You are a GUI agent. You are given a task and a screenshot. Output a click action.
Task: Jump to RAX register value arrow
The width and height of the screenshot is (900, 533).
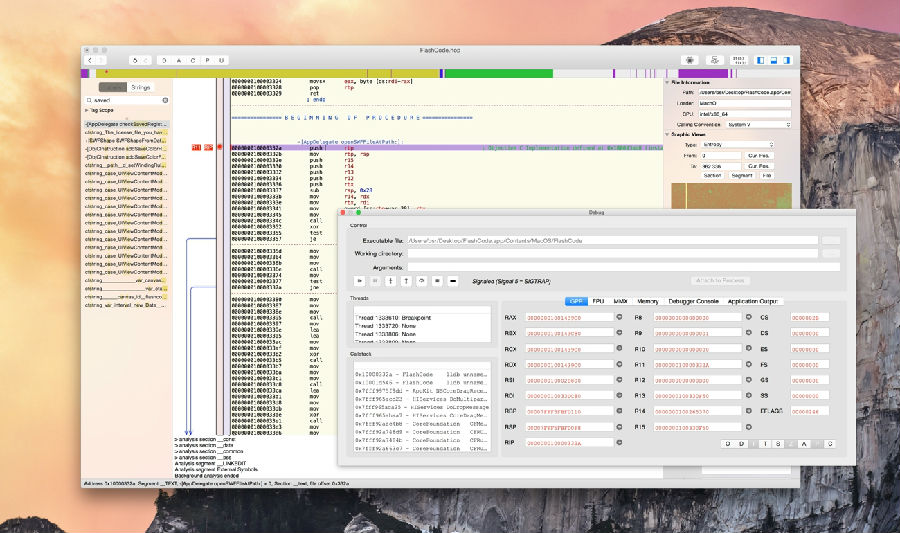coord(617,317)
